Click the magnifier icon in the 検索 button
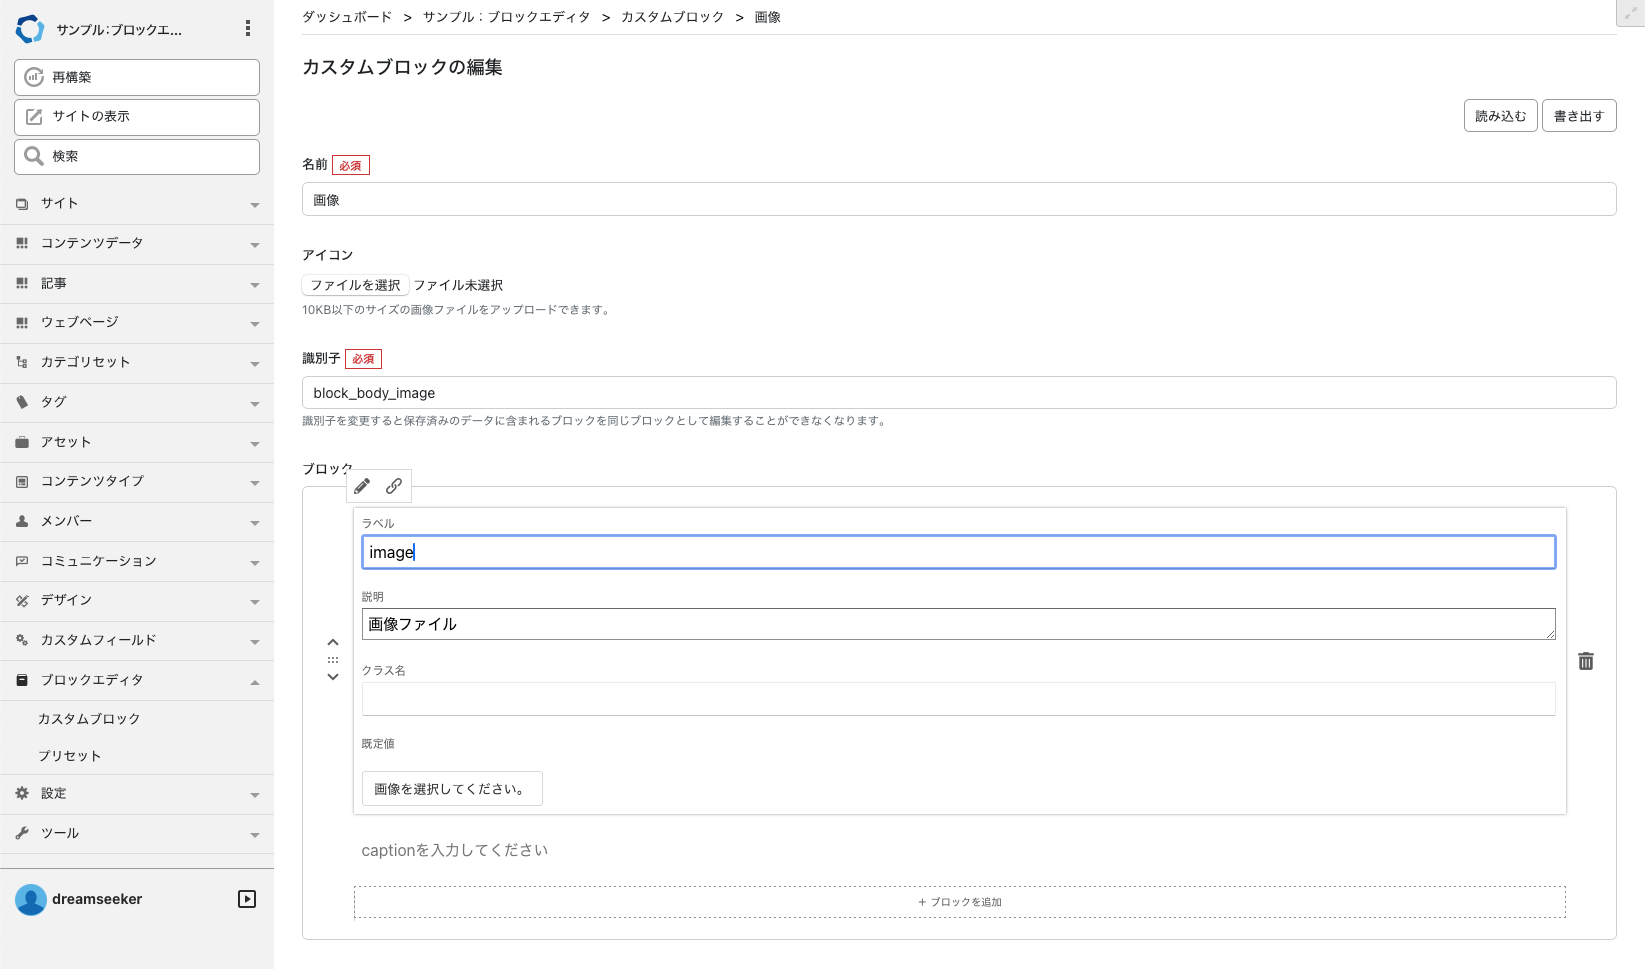Screen dimensions: 1645x969 [32, 156]
